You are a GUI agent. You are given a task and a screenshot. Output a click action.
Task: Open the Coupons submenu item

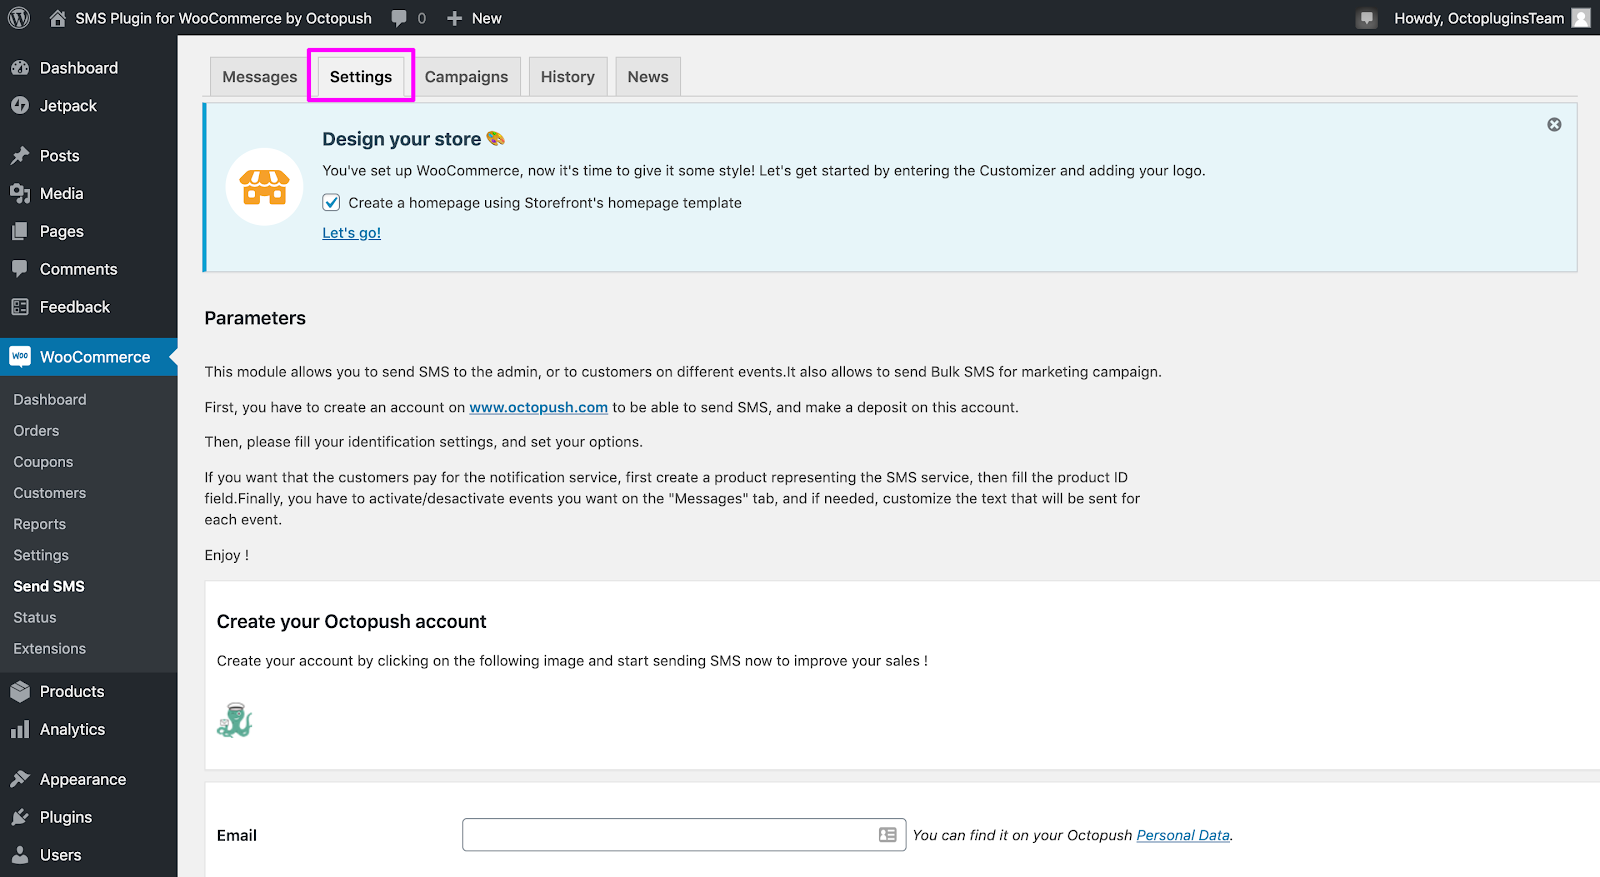point(43,462)
